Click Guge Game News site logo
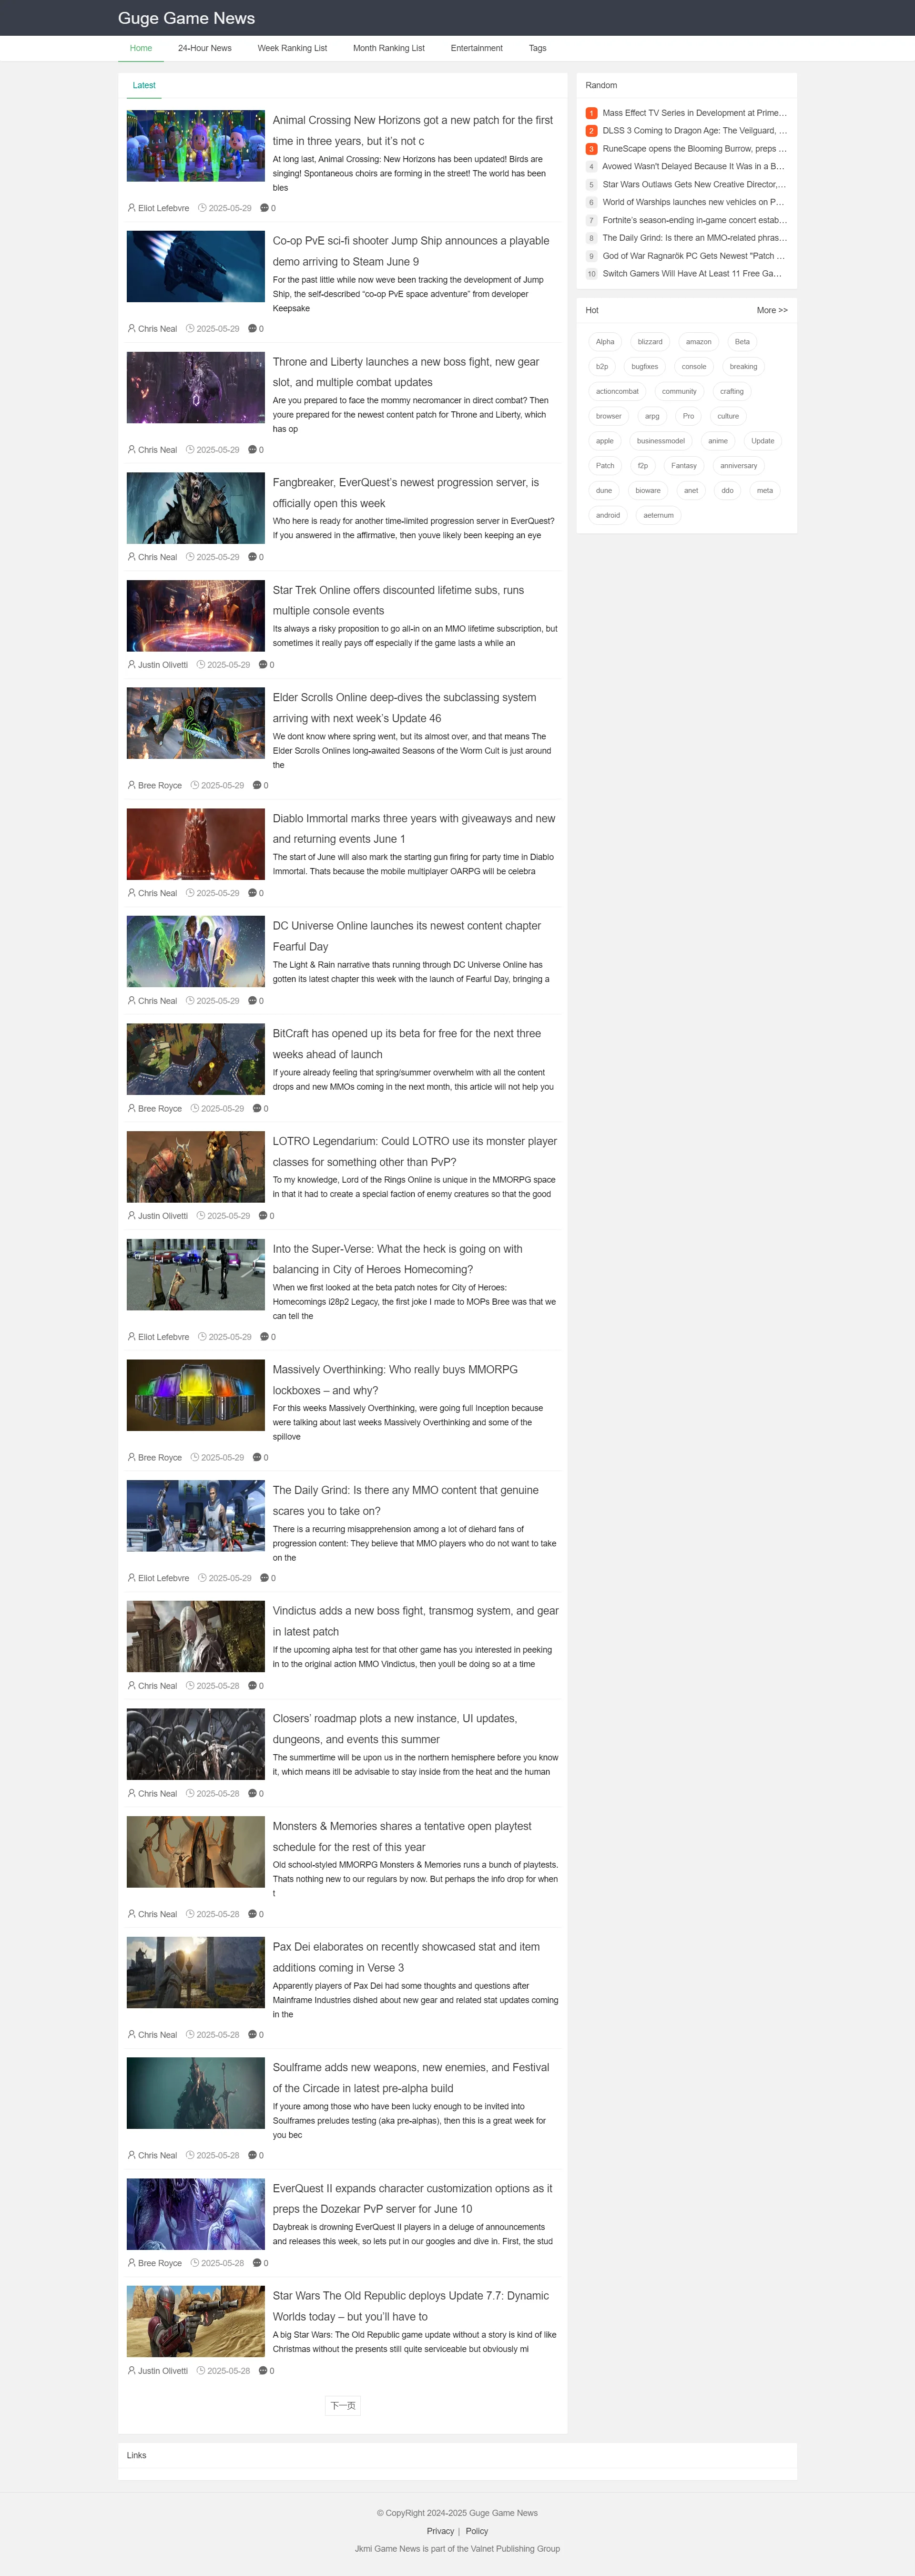This screenshot has width=915, height=2576. click(x=186, y=18)
